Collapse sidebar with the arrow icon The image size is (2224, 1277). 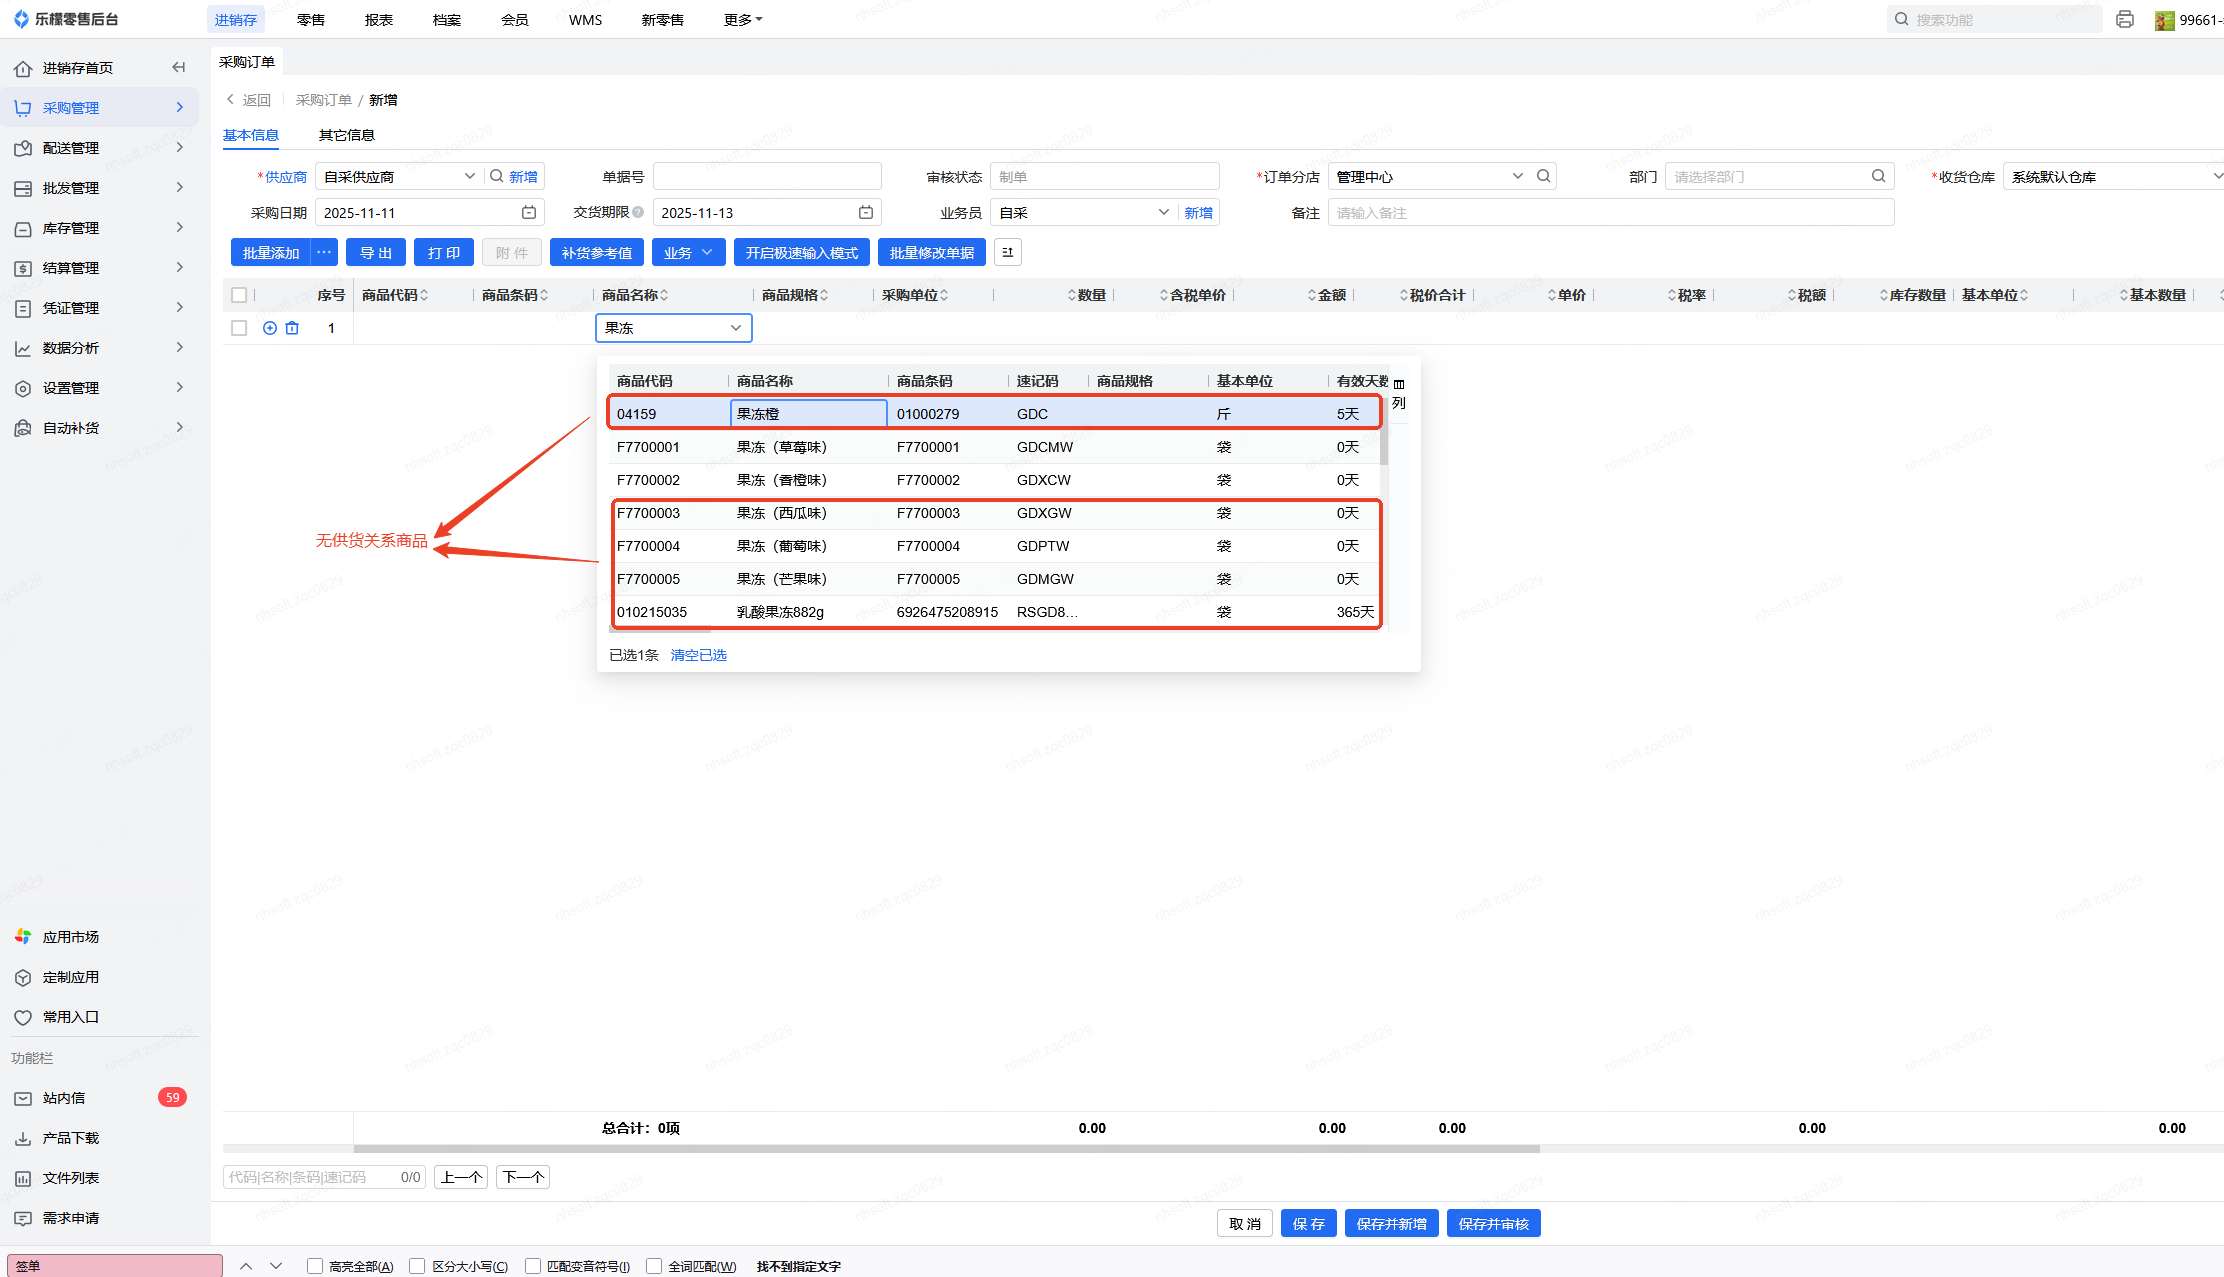(x=179, y=67)
